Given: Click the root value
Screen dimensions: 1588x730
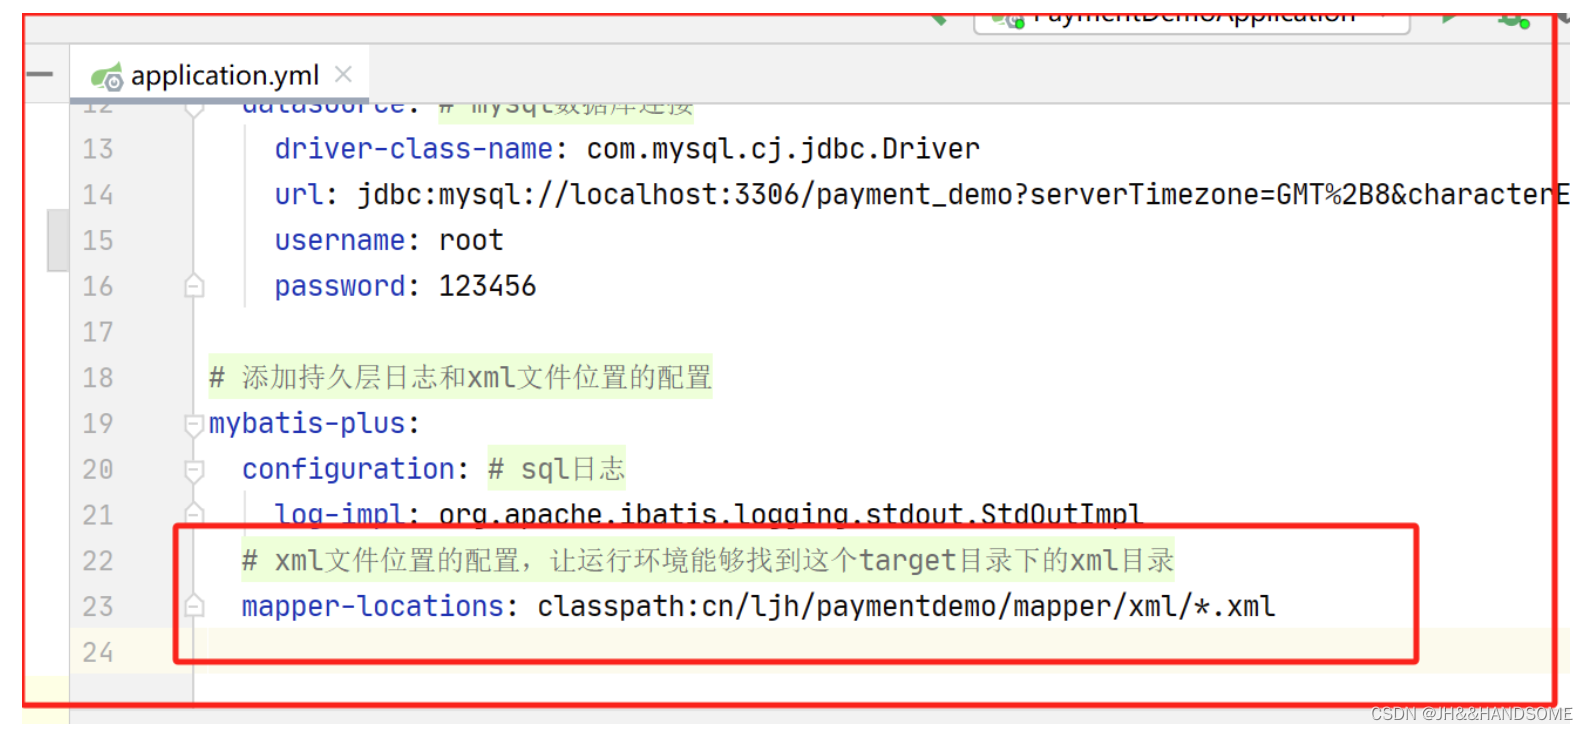Looking at the screenshot, I should coord(471,241).
